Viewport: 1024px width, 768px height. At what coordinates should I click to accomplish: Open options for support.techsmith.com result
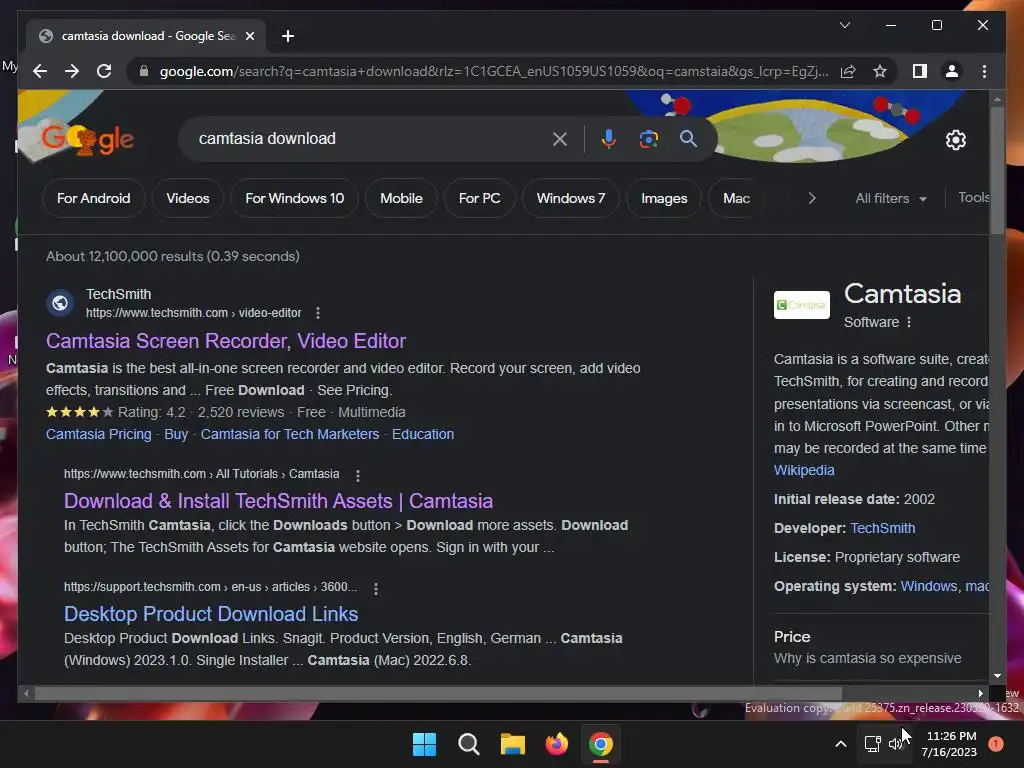point(376,588)
